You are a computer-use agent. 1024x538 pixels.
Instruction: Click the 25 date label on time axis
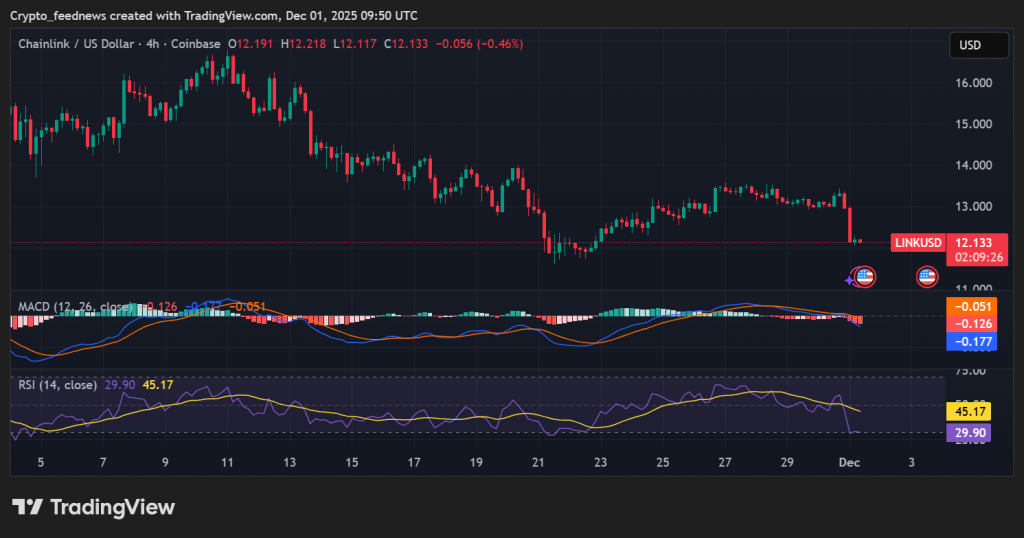click(x=663, y=462)
